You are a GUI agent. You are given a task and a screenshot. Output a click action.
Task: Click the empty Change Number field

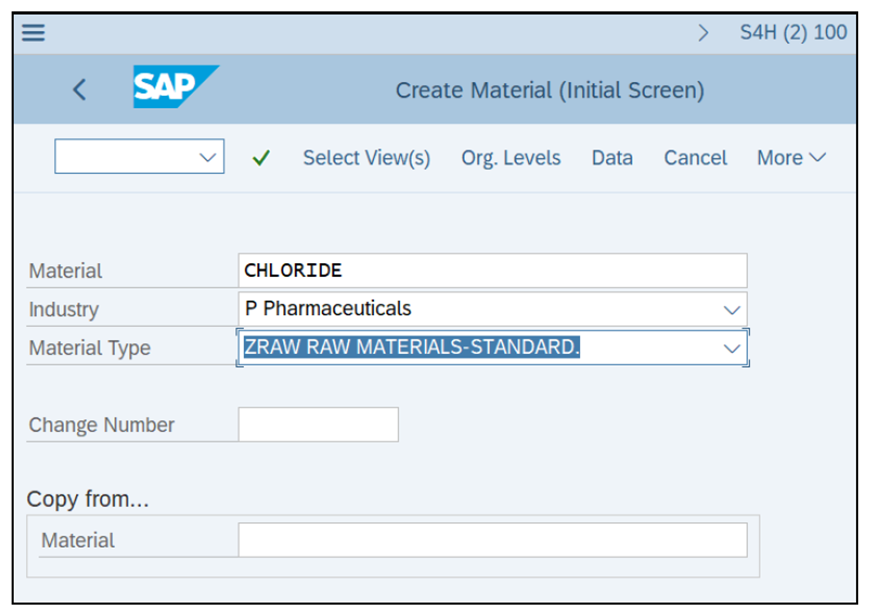pos(317,424)
